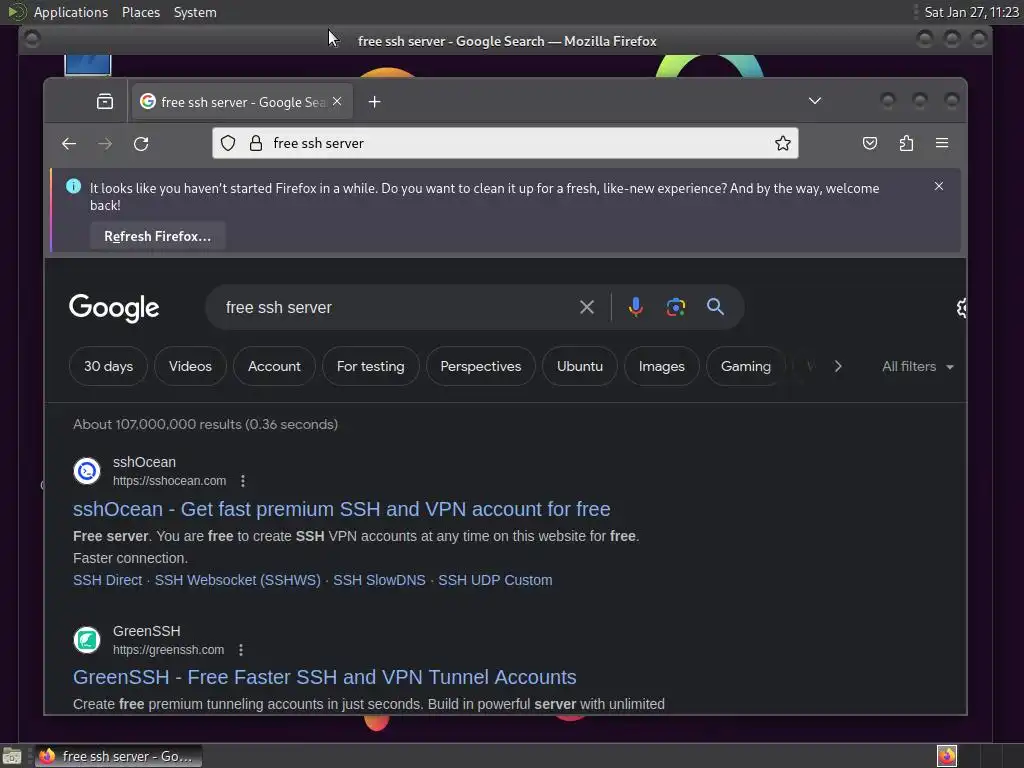1024x768 pixels.
Task: Open the GreenSSH result options dots
Action: tap(241, 650)
